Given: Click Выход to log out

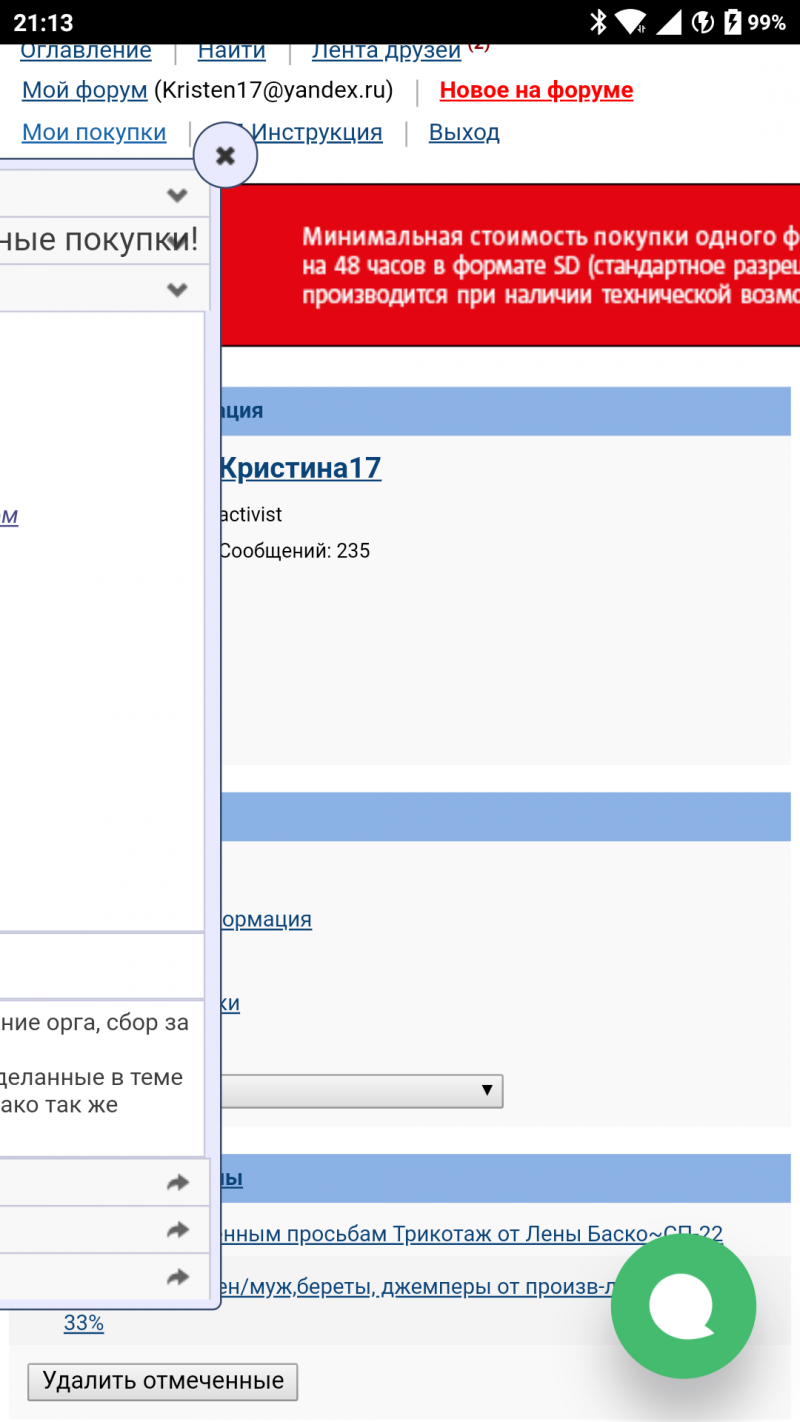Looking at the screenshot, I should [464, 132].
